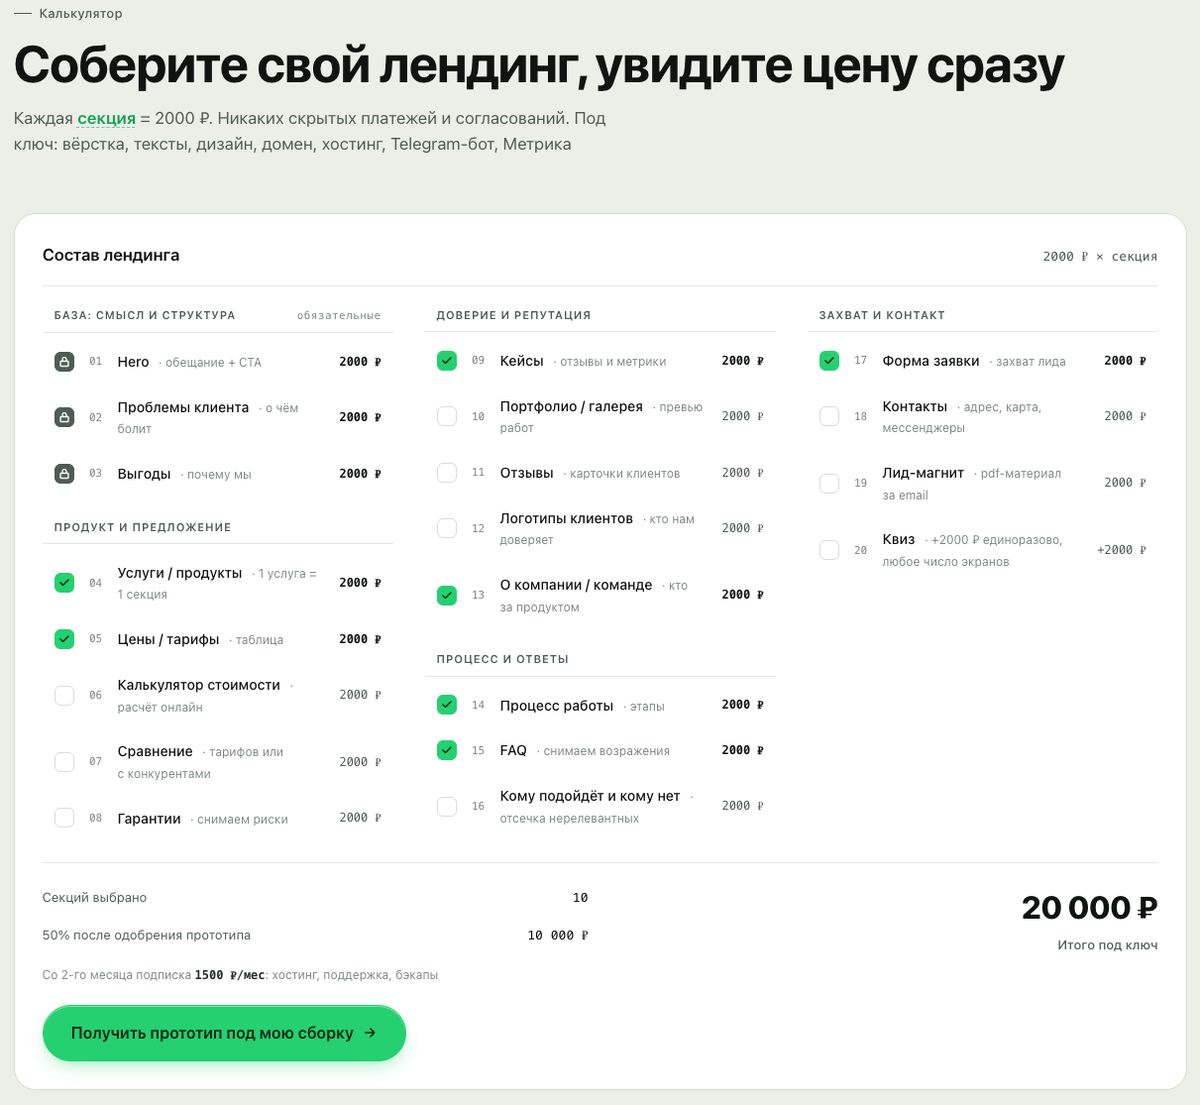Screen dimensions: 1200x1105
Task: Click the Hero section label
Action: tap(133, 362)
